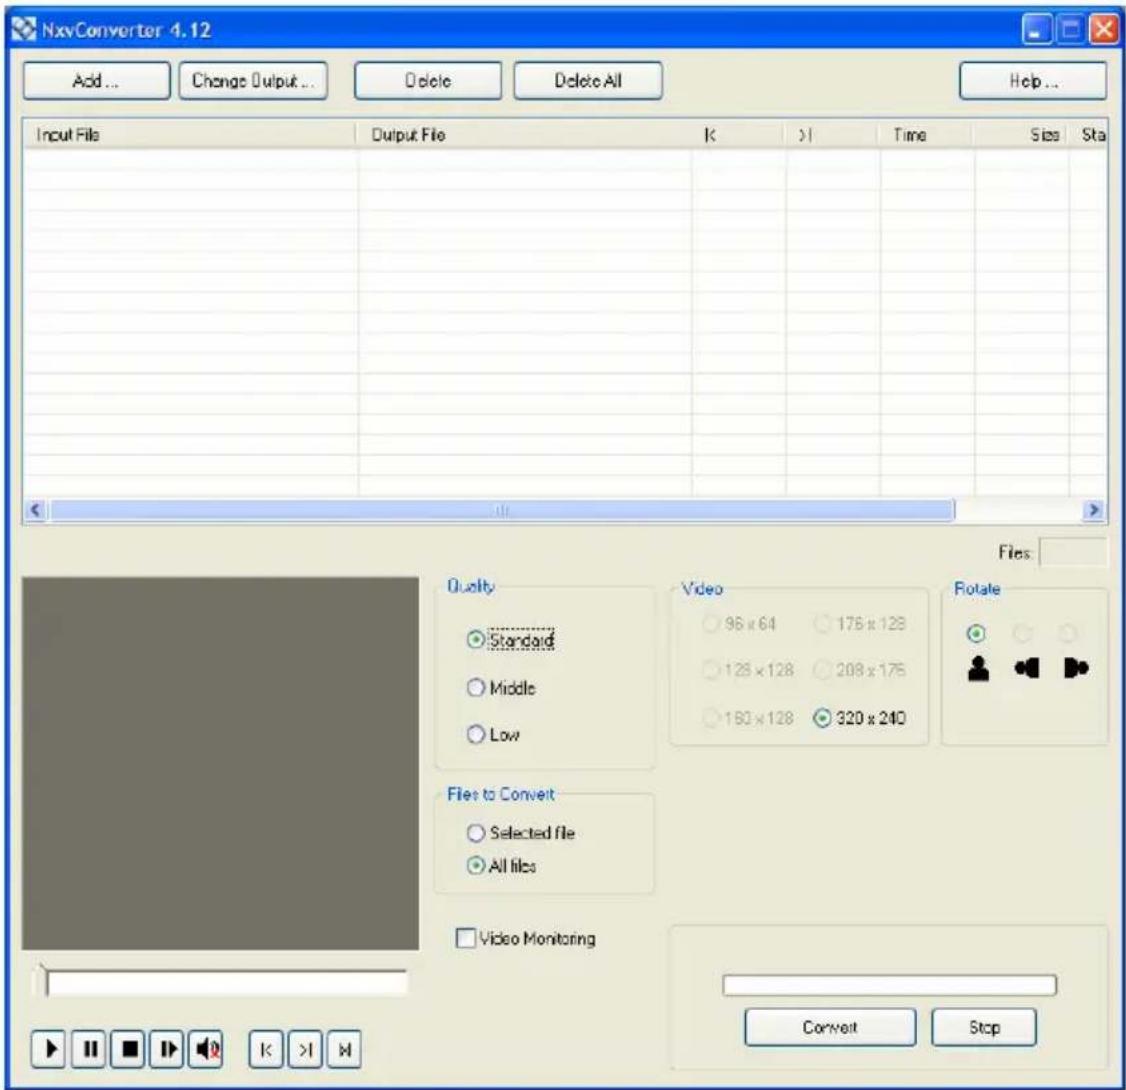This screenshot has width=1126, height=1090.
Task: Open Help...
Action: 1033,80
